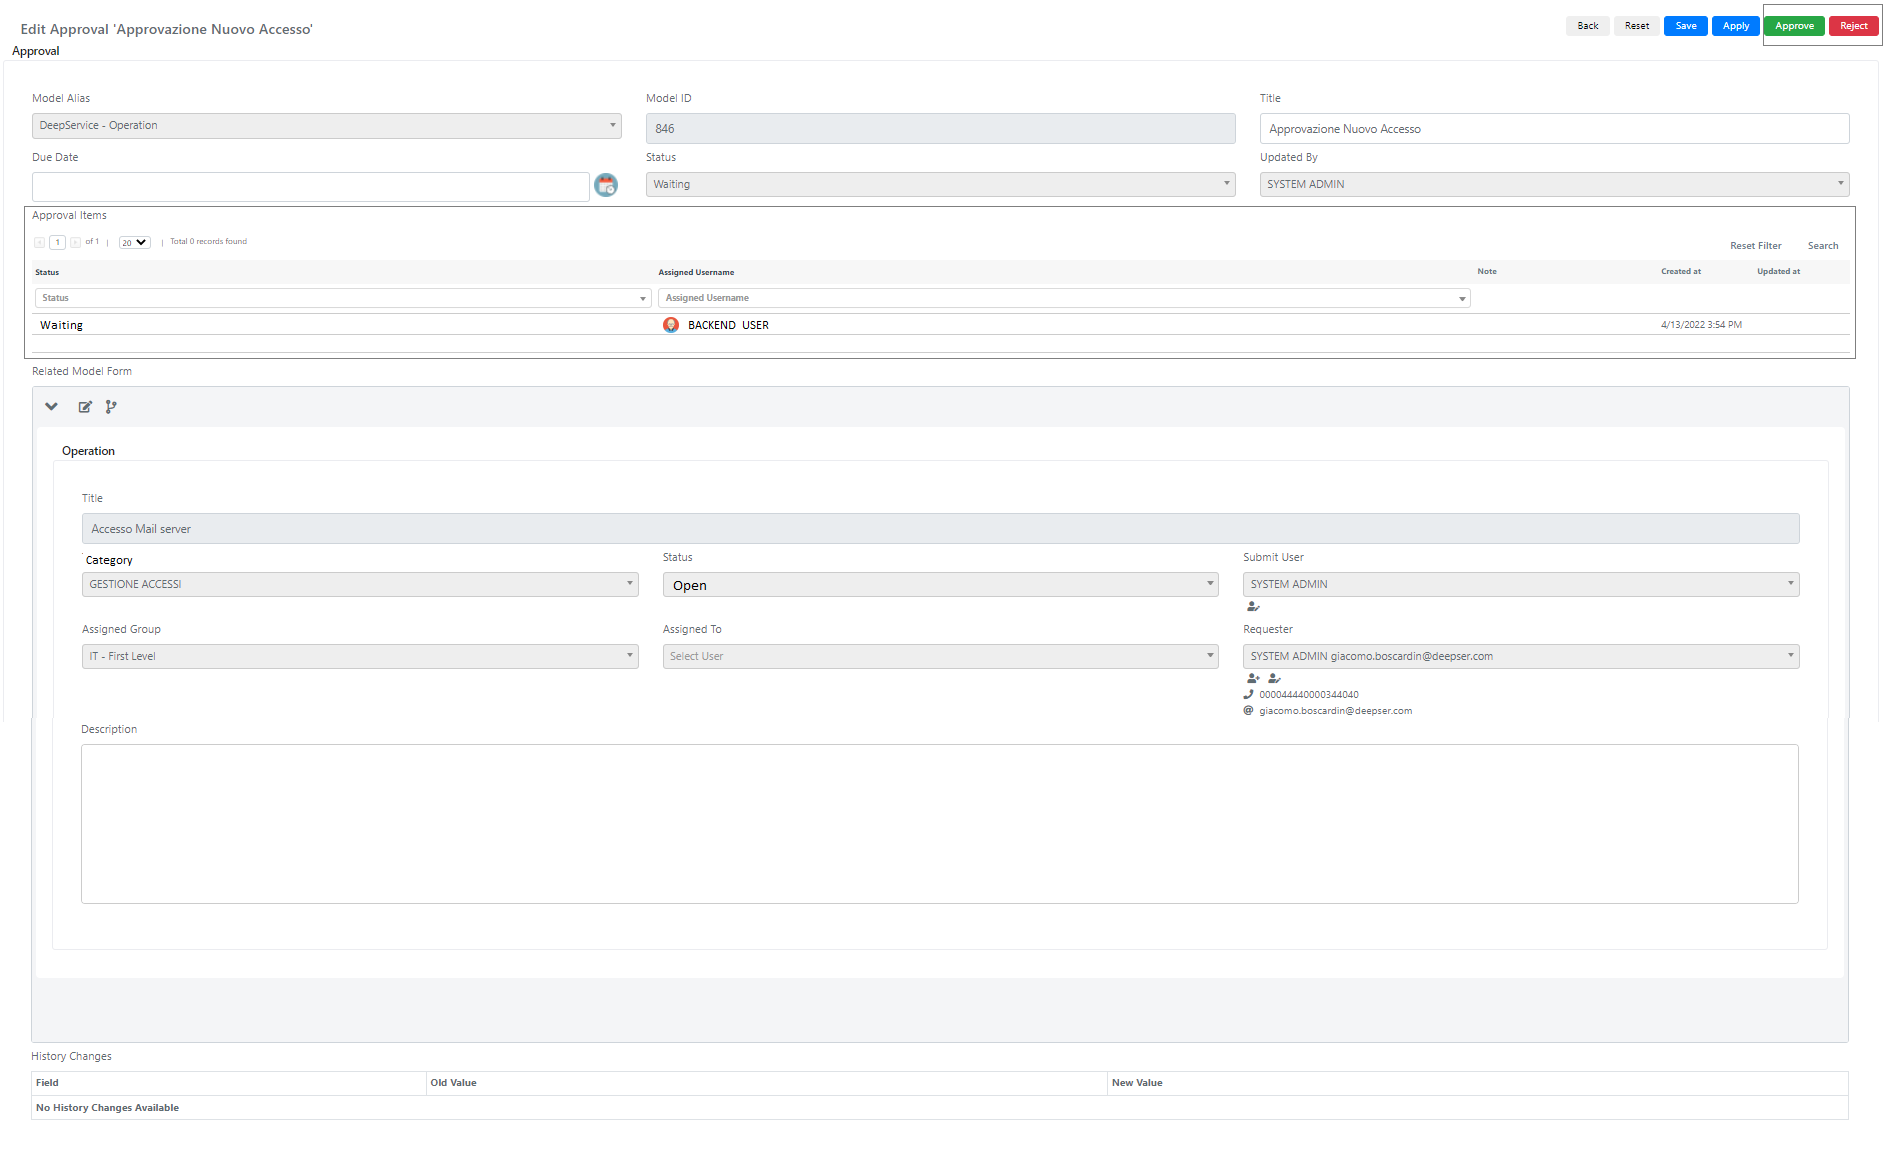Select the Waiting approval item row
Viewport: 1890px width, 1162px height.
click(941, 325)
